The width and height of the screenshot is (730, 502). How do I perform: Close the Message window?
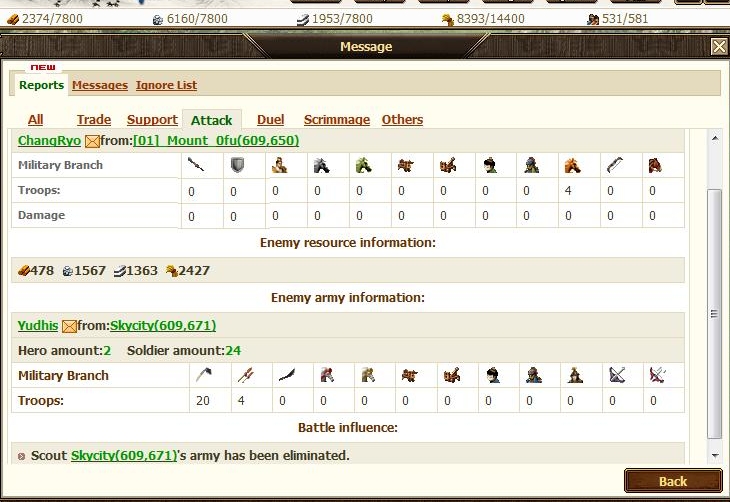[719, 47]
